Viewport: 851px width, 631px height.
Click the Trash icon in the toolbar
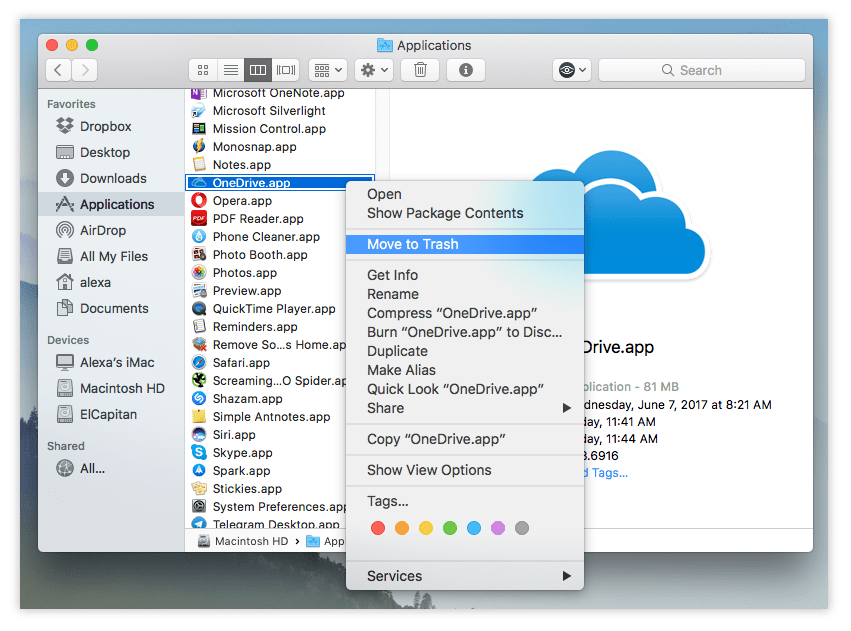tap(419, 70)
